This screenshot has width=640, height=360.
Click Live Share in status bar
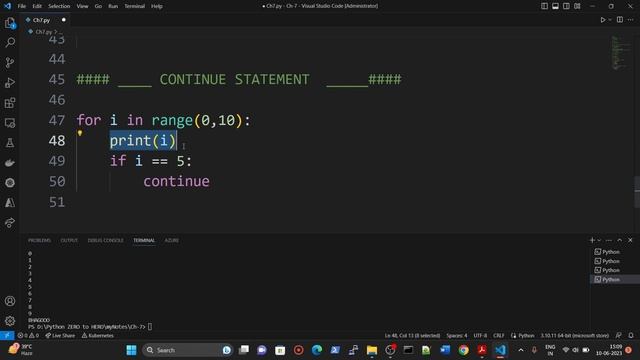pyautogui.click(x=60, y=336)
